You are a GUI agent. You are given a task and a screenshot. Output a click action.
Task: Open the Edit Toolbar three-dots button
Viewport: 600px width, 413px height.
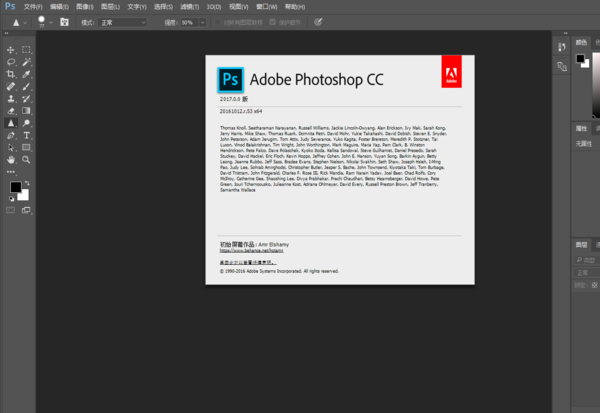[11, 172]
